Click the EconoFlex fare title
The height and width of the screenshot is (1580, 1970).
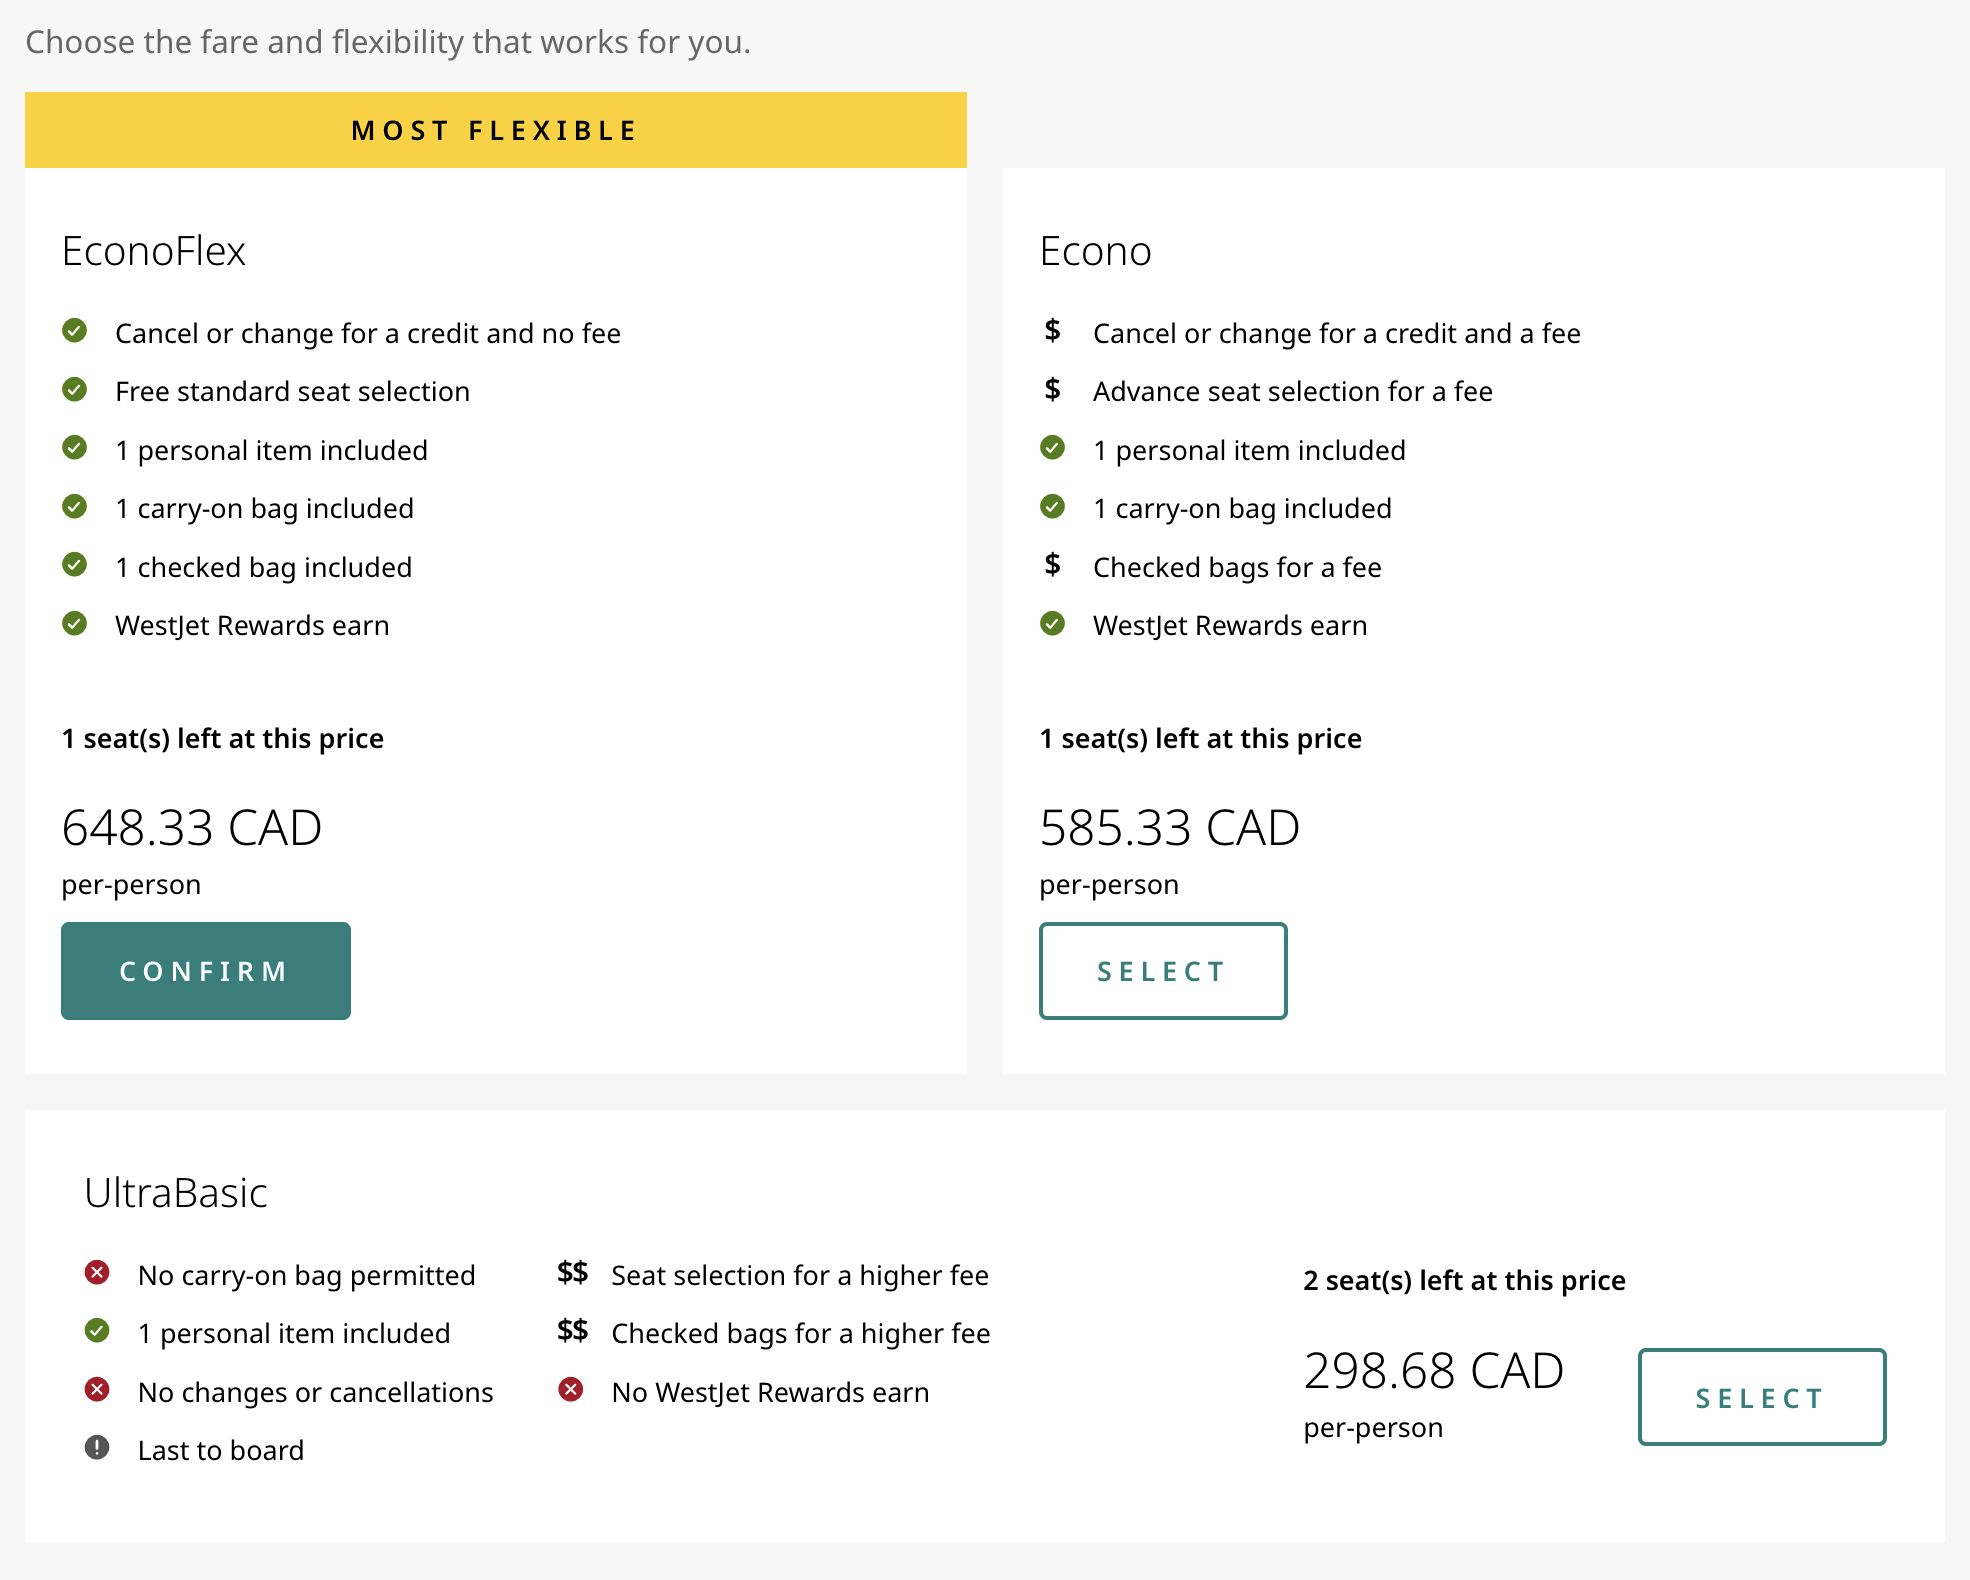pos(154,251)
